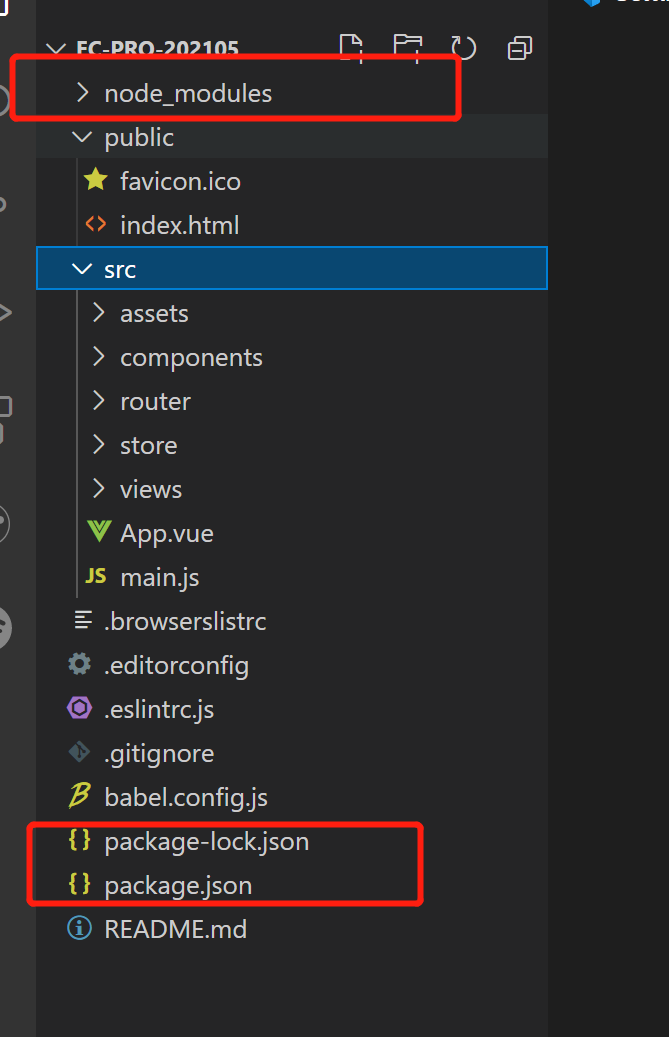Expand the router folder chevron
Image resolution: width=669 pixels, height=1037 pixels.
[98, 401]
